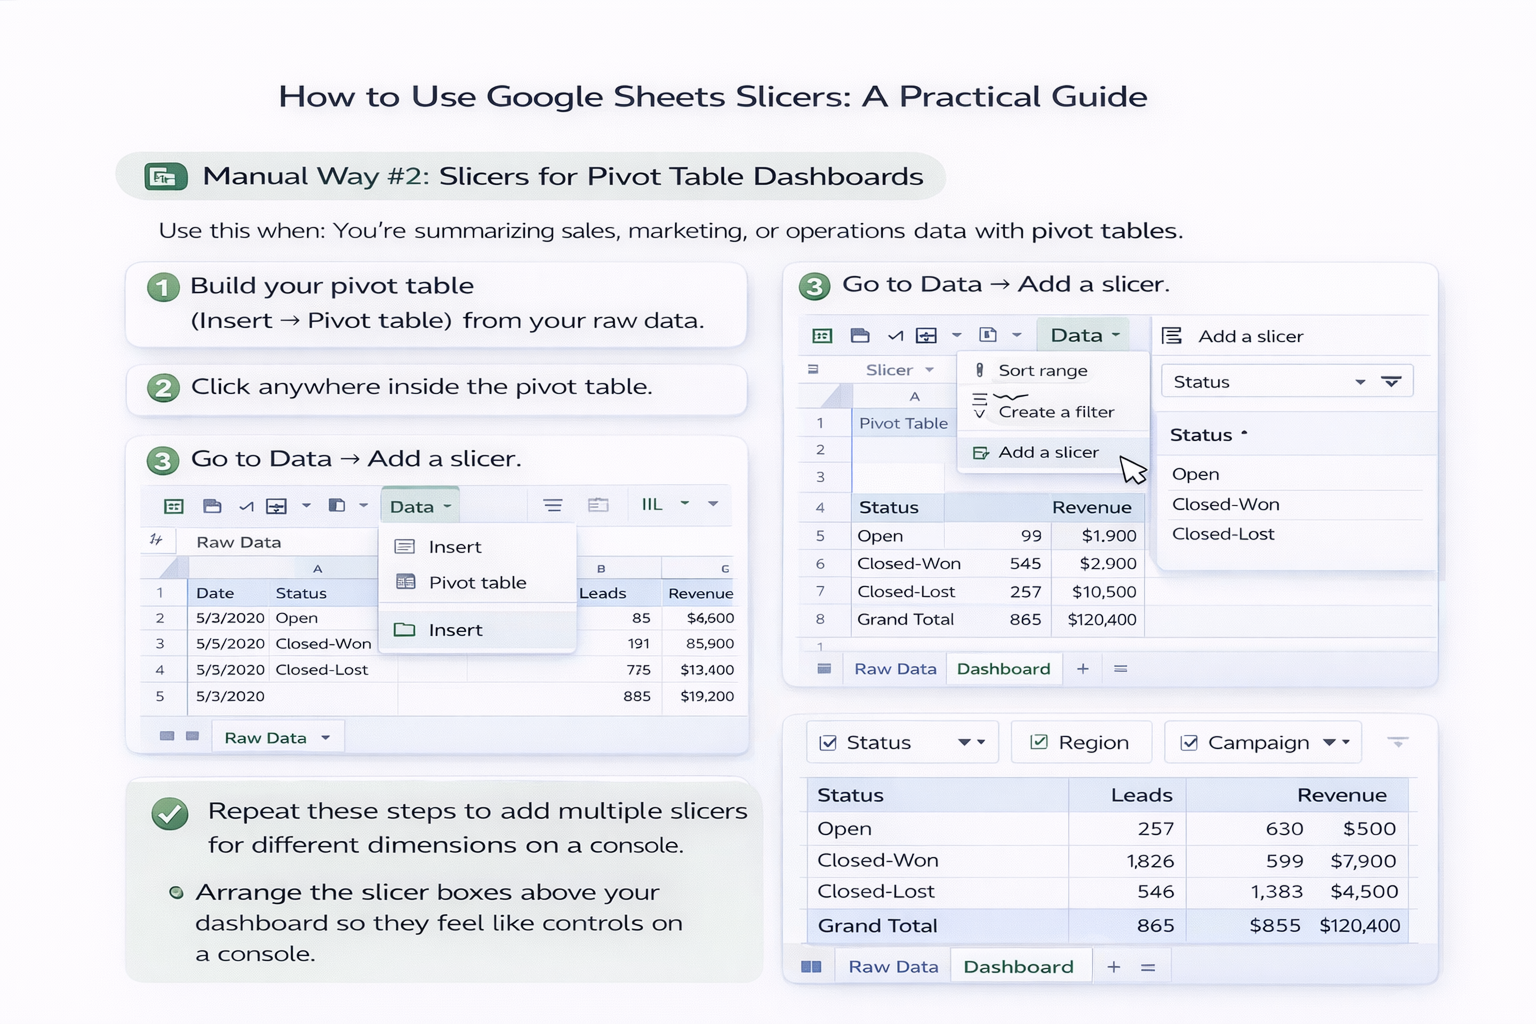Select Closed-Won in the slicer value list
The width and height of the screenshot is (1536, 1024).
tap(1225, 504)
